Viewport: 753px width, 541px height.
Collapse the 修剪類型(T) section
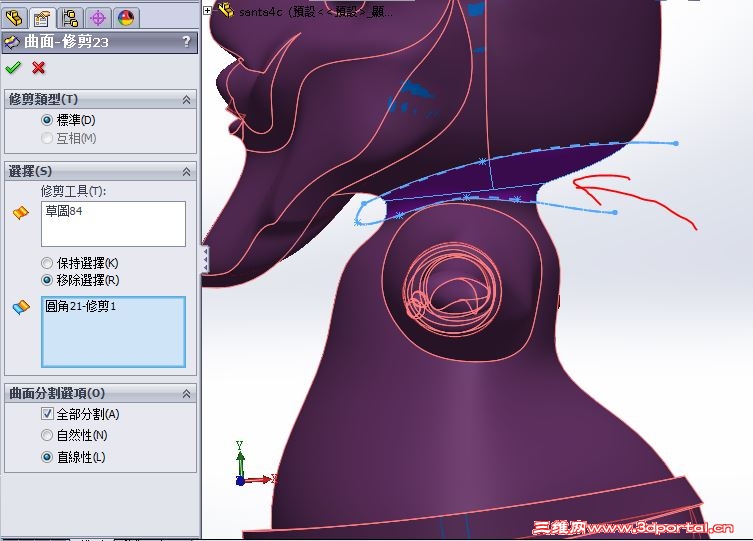tap(186, 99)
